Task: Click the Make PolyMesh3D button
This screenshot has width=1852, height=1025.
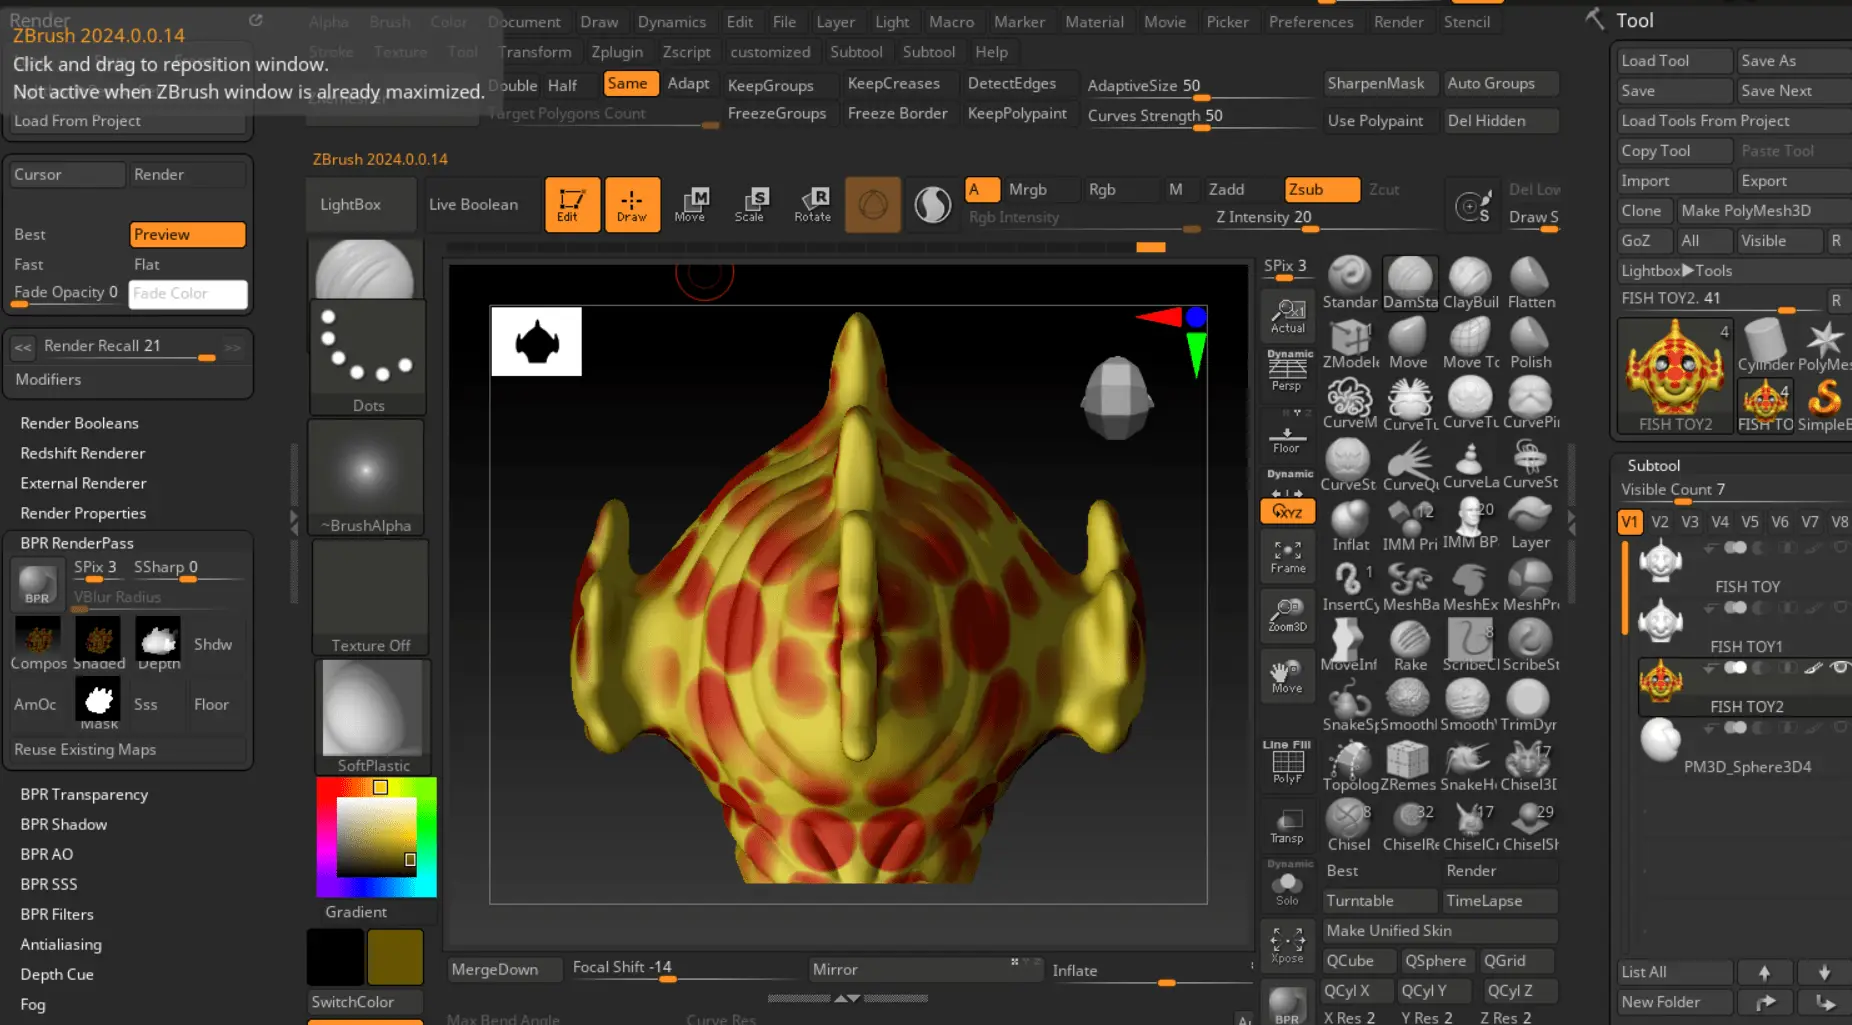Action: (x=1745, y=210)
